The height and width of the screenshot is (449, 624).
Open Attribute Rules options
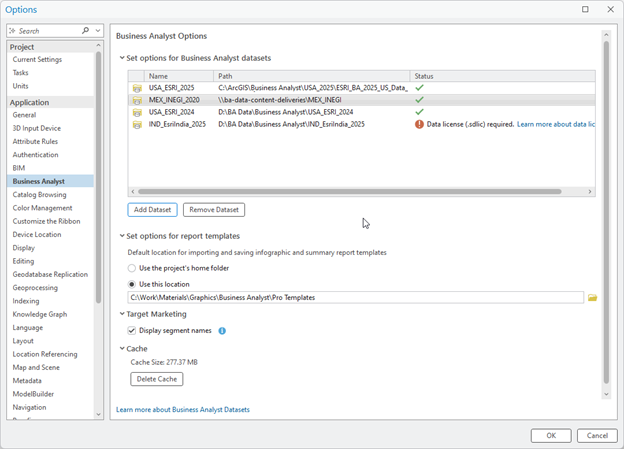(x=35, y=141)
